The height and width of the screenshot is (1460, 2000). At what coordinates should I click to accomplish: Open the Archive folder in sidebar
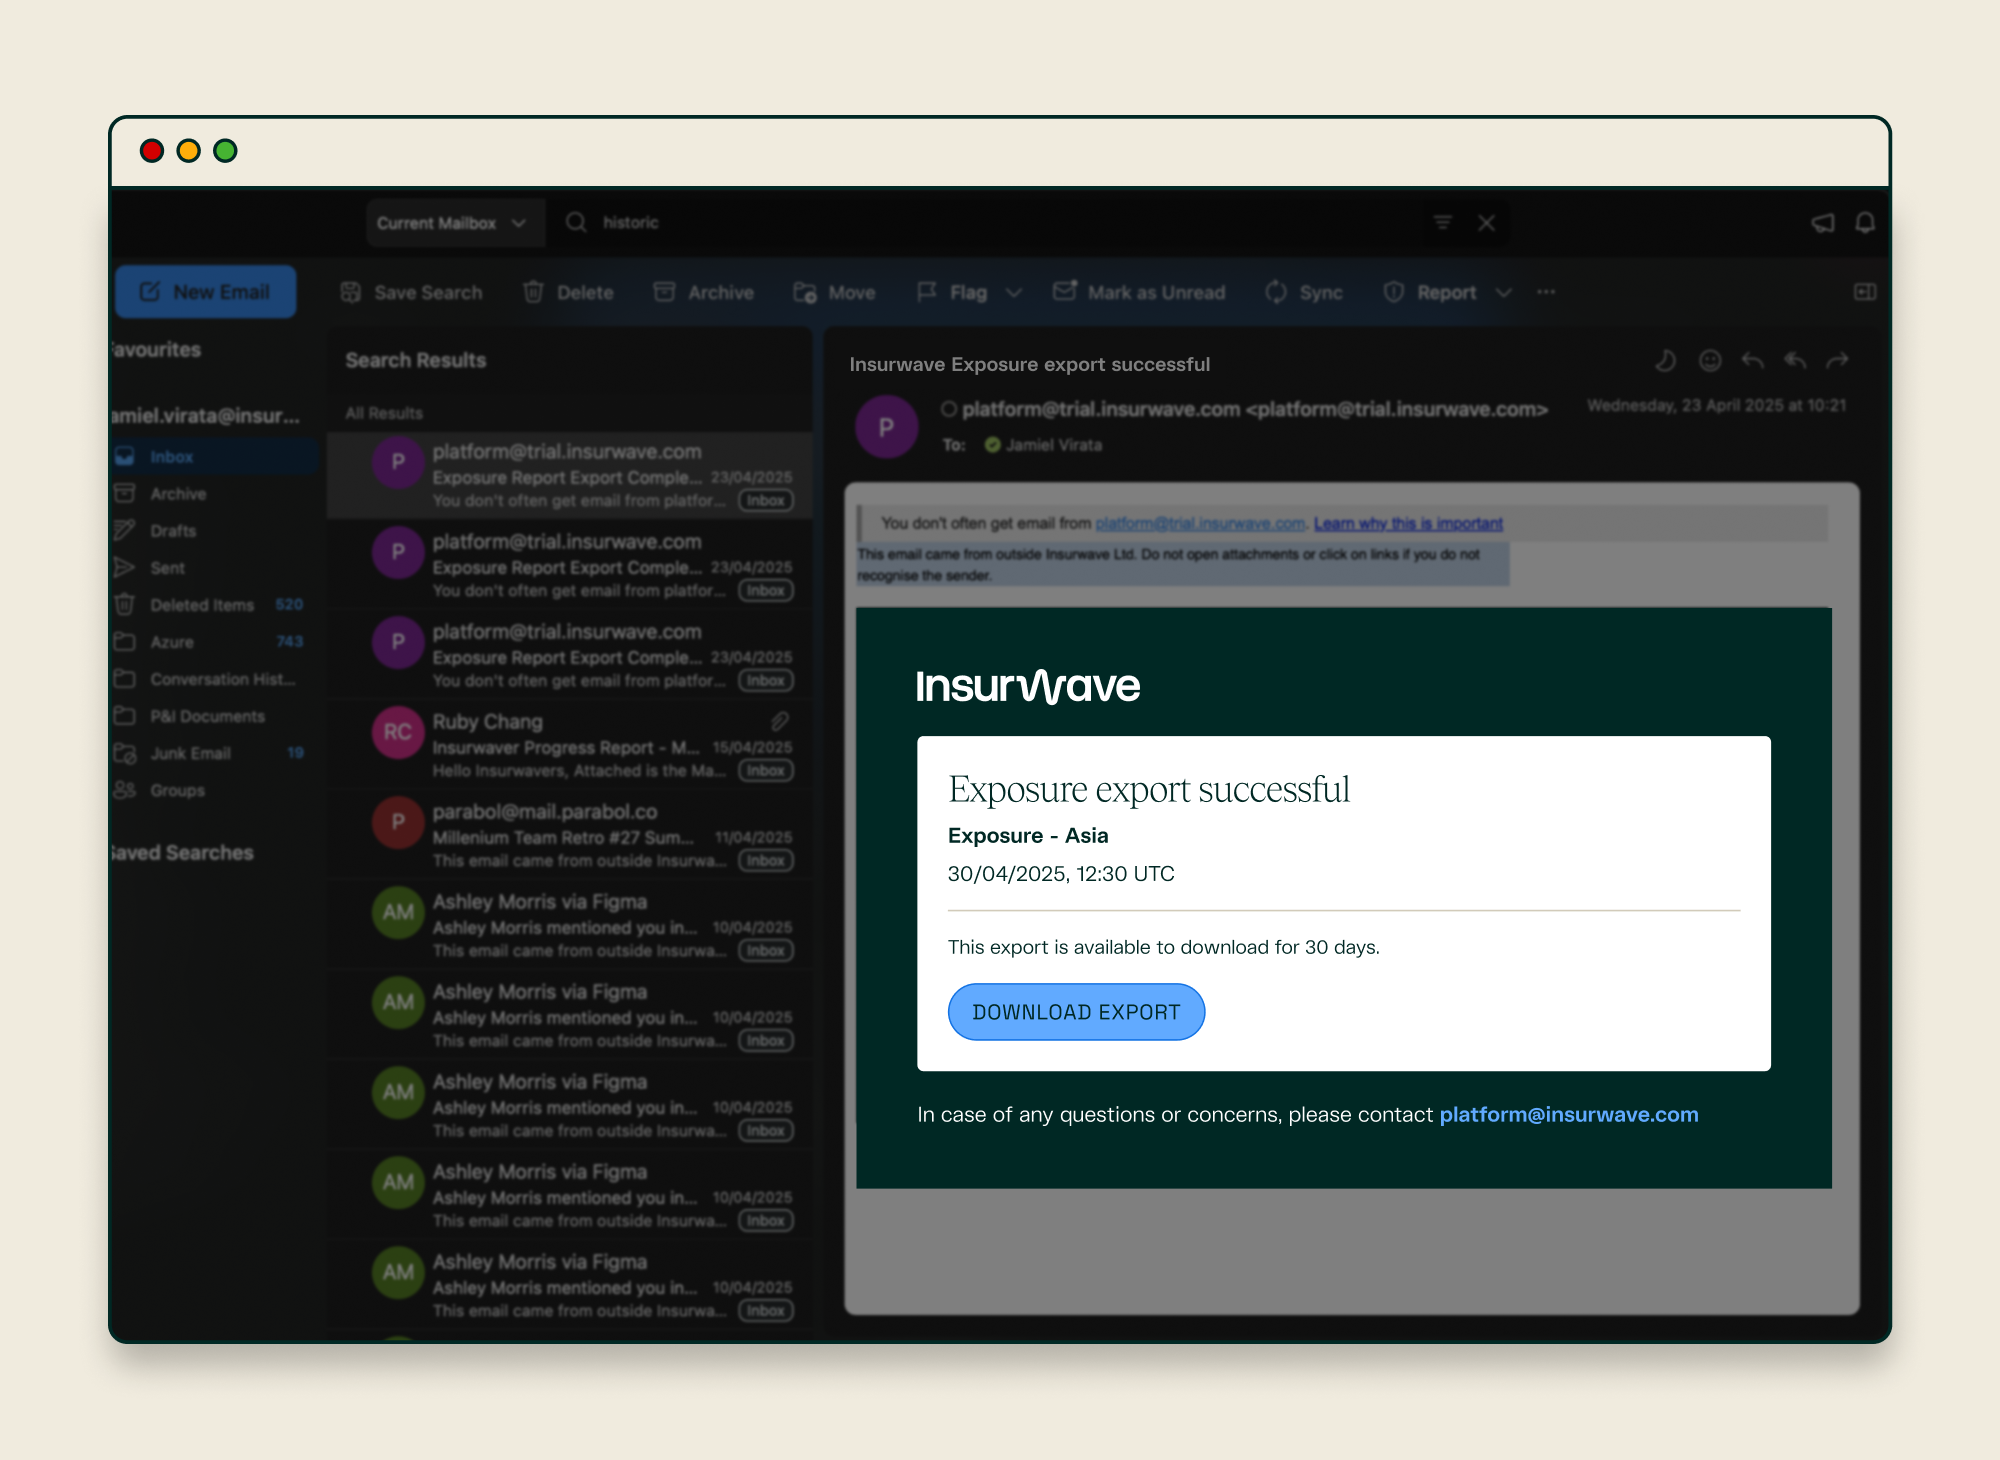point(215,493)
